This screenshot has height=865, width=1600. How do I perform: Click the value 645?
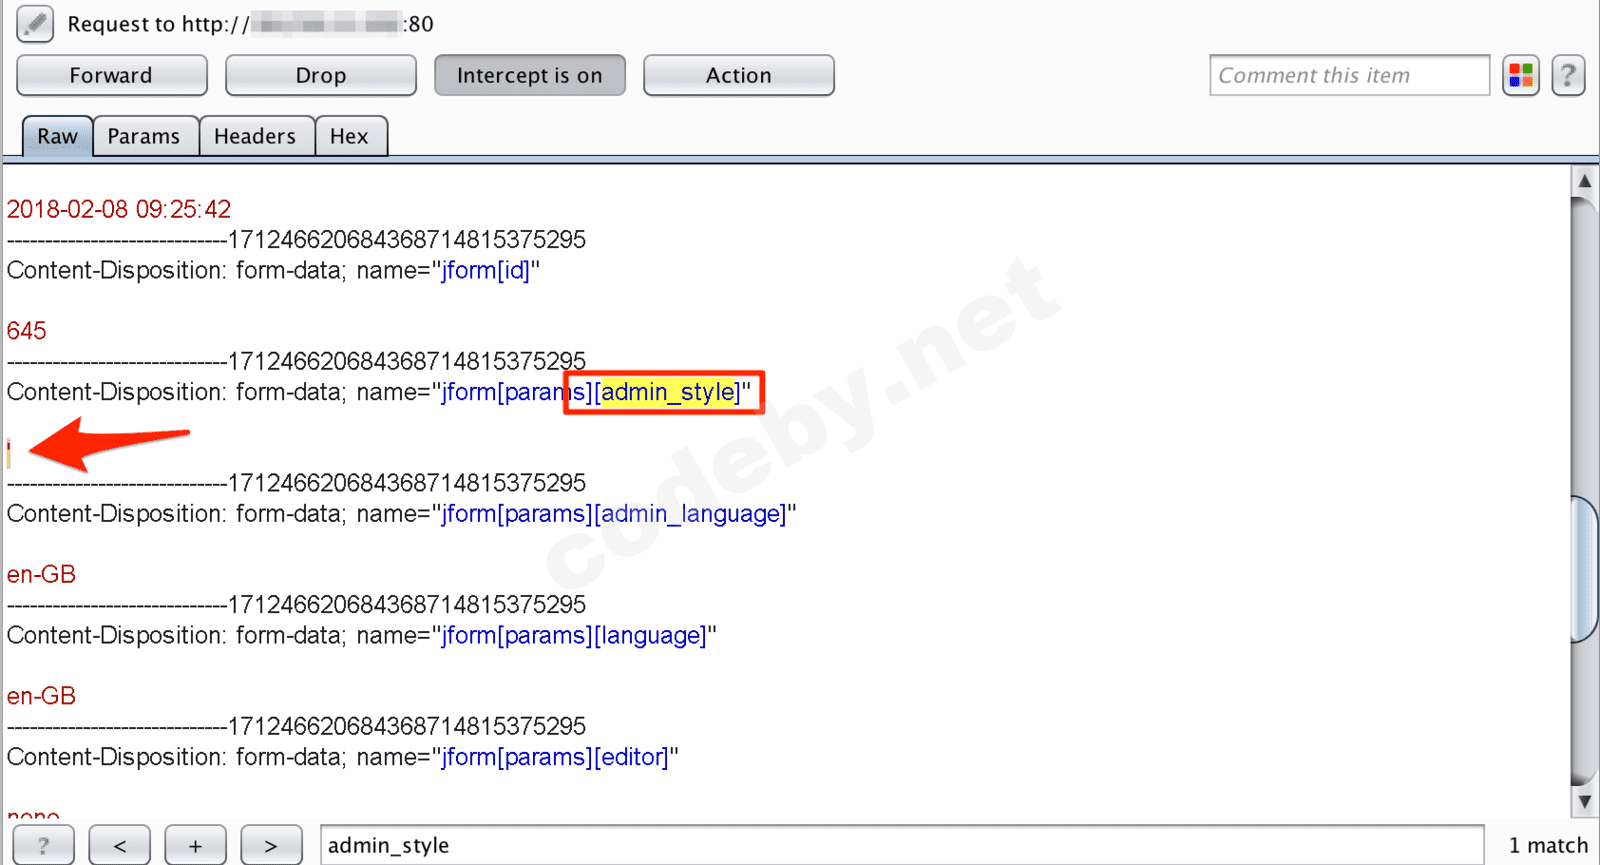27,331
